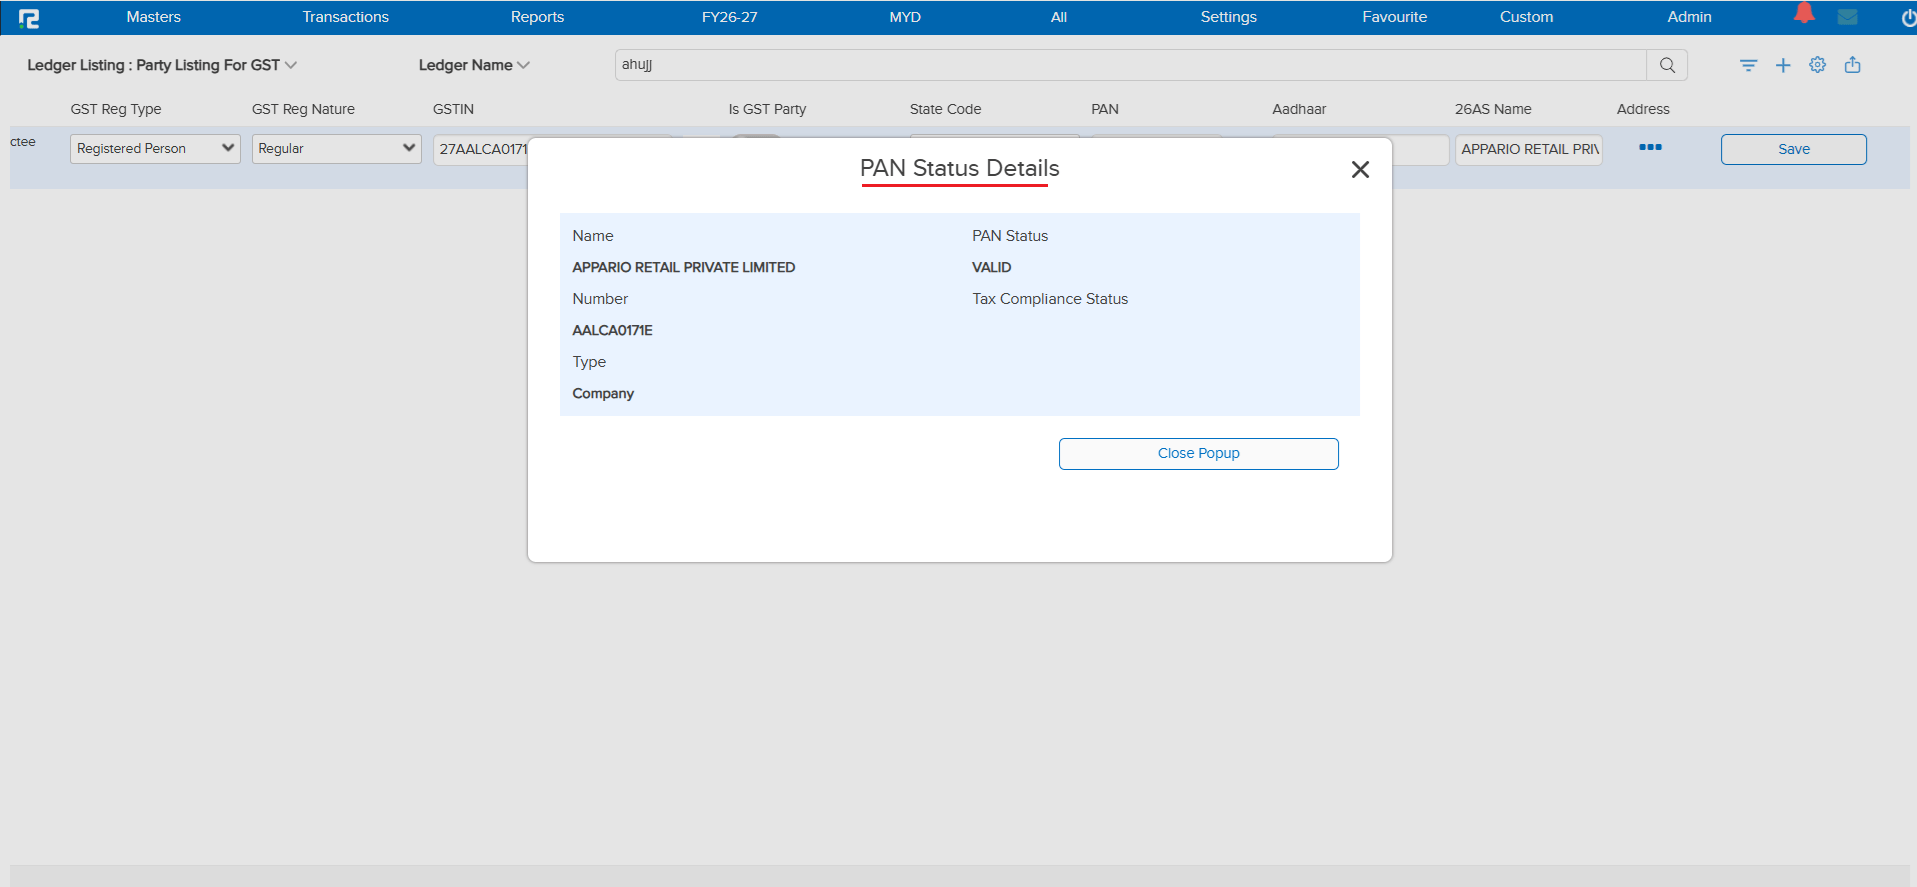Click the PAN column header
The image size is (1917, 887).
click(x=1104, y=109)
